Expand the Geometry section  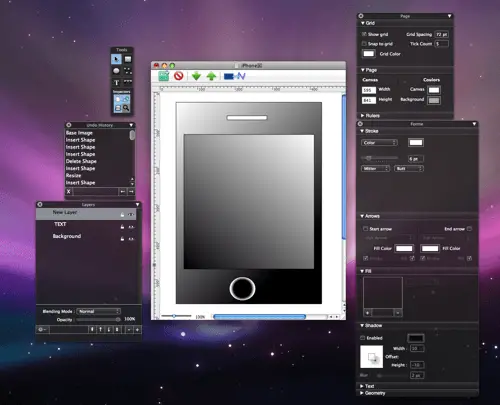pos(362,393)
